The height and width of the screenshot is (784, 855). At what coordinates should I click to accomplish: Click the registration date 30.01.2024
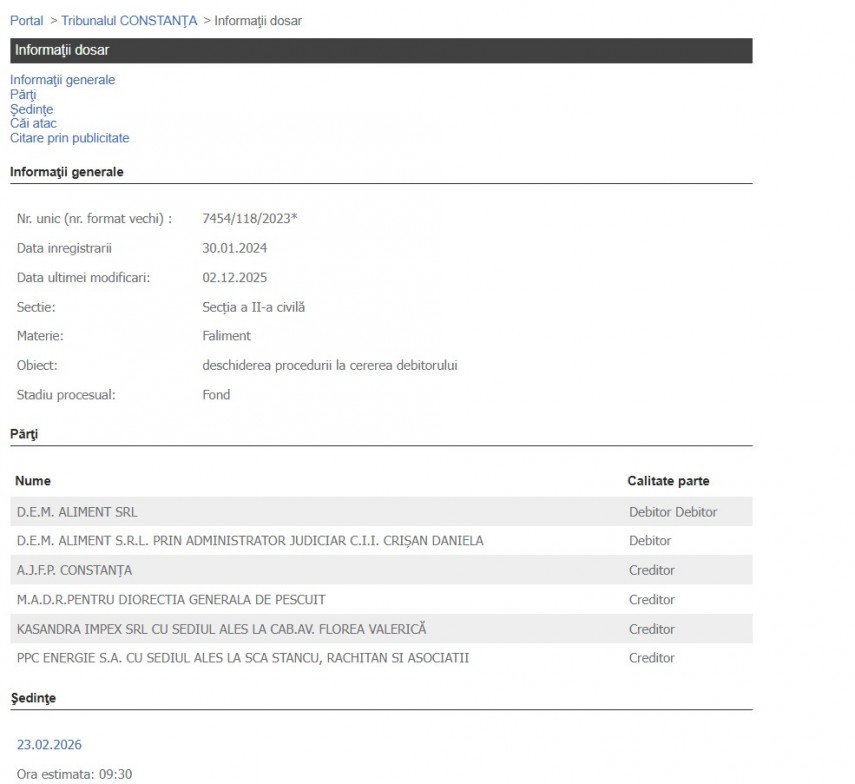point(234,248)
